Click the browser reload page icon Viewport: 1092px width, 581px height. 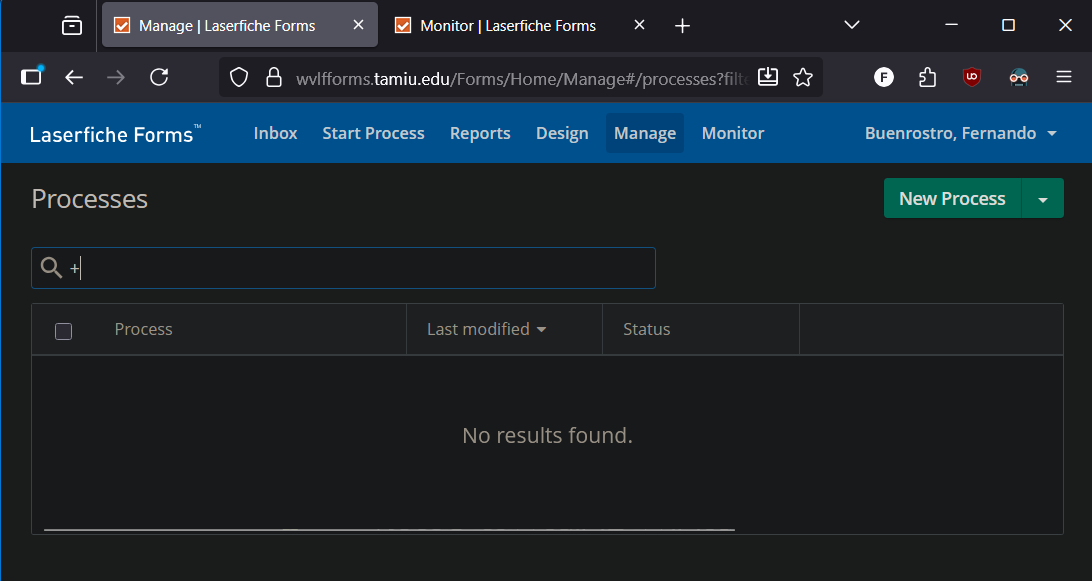pos(158,77)
